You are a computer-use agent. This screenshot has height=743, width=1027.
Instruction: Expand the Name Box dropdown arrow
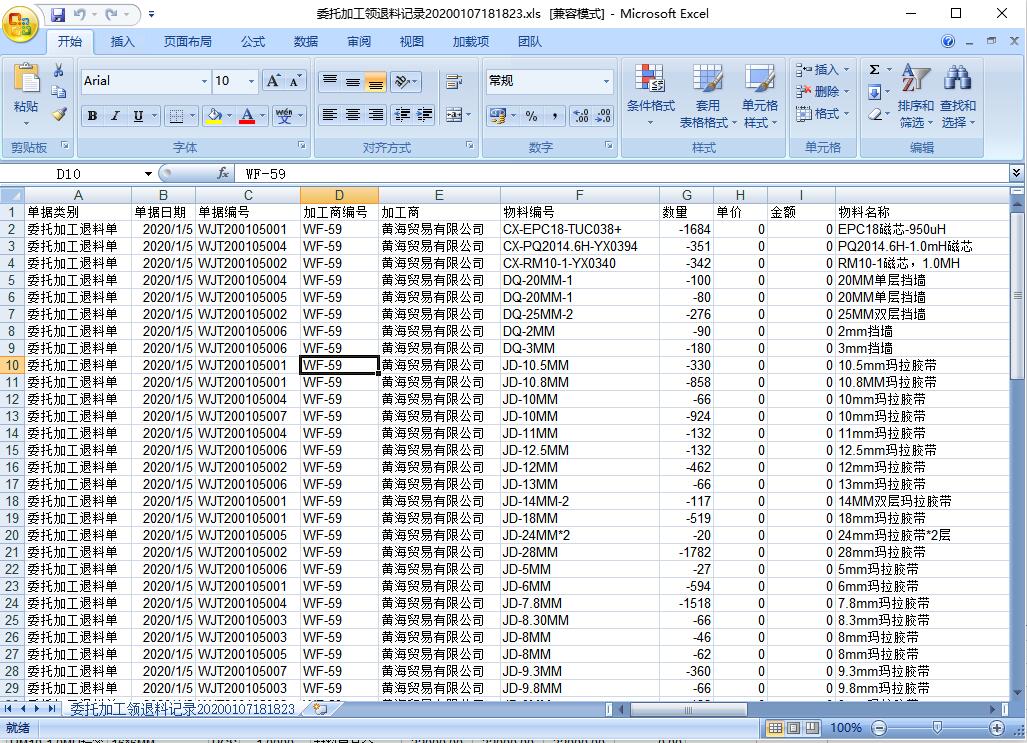point(149,174)
